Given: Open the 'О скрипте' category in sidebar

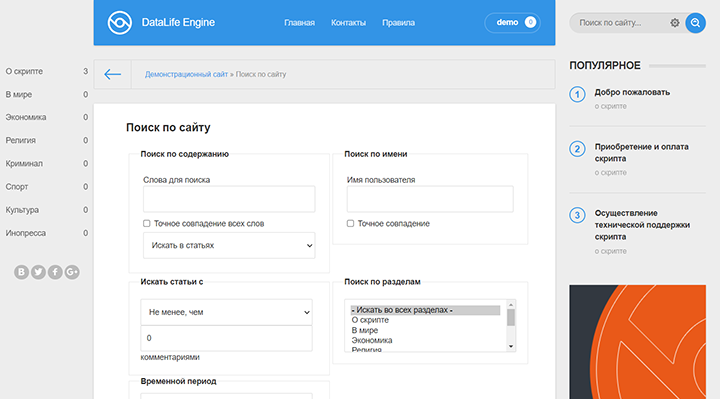Looking at the screenshot, I should [x=24, y=71].
